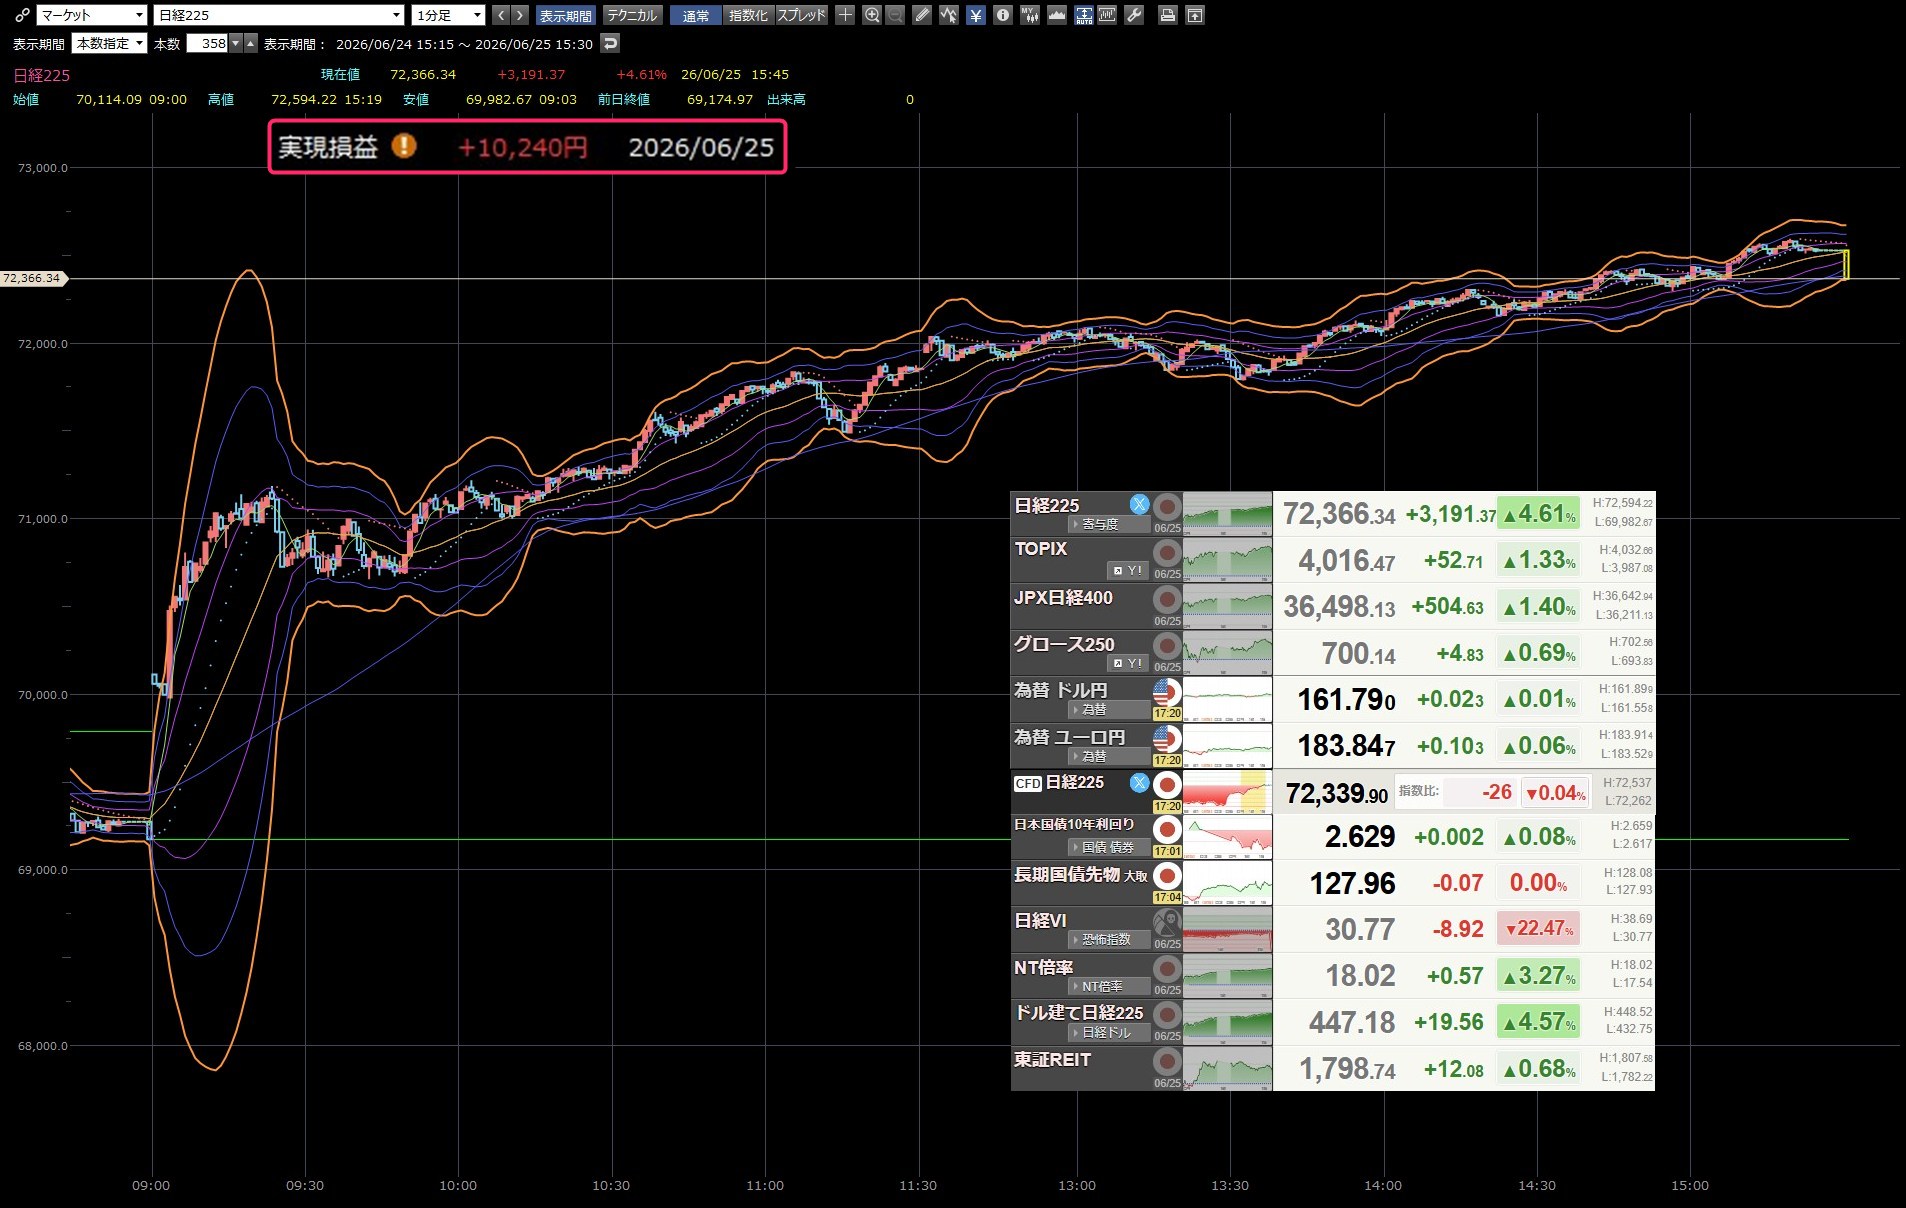Toggle 通常 chart mode
This screenshot has width=1906, height=1208.
click(695, 15)
